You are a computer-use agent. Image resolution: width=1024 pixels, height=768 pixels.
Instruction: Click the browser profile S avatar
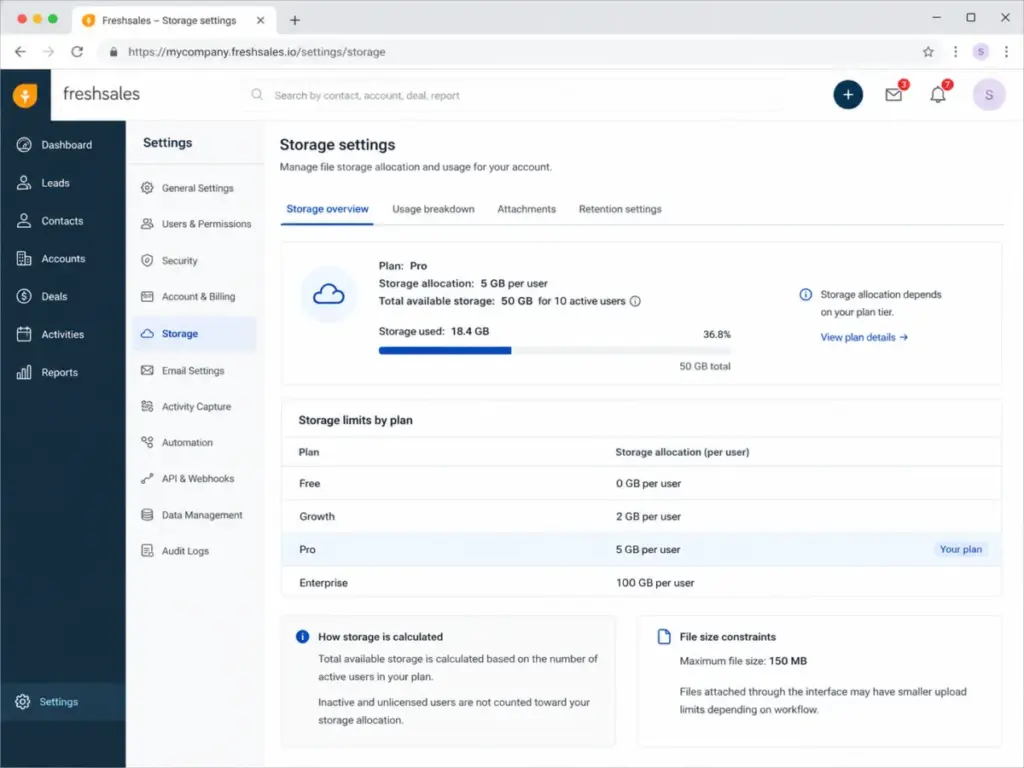pos(980,52)
